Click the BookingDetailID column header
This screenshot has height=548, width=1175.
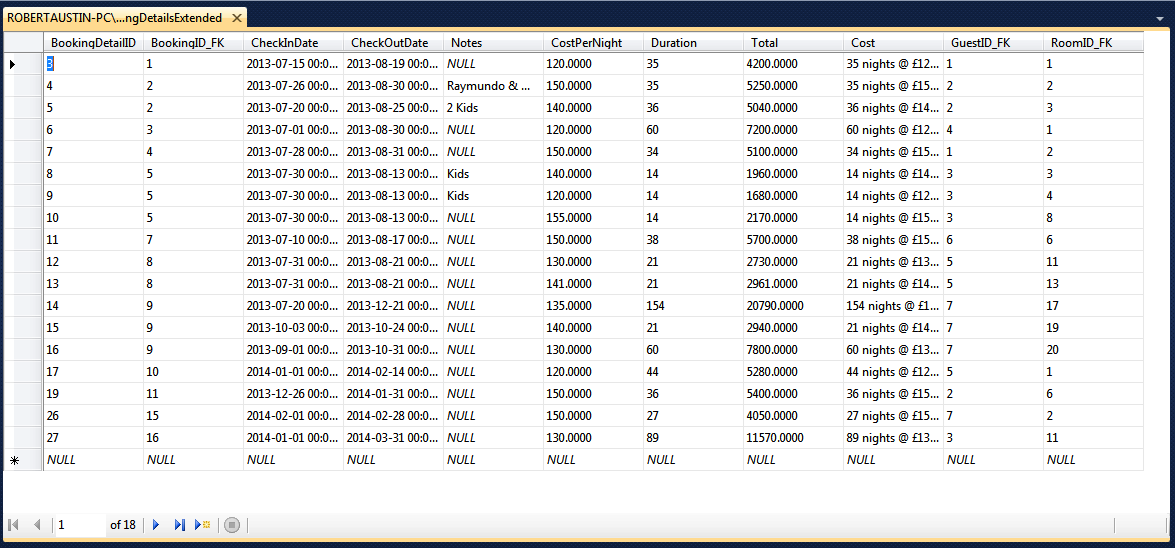(x=94, y=43)
